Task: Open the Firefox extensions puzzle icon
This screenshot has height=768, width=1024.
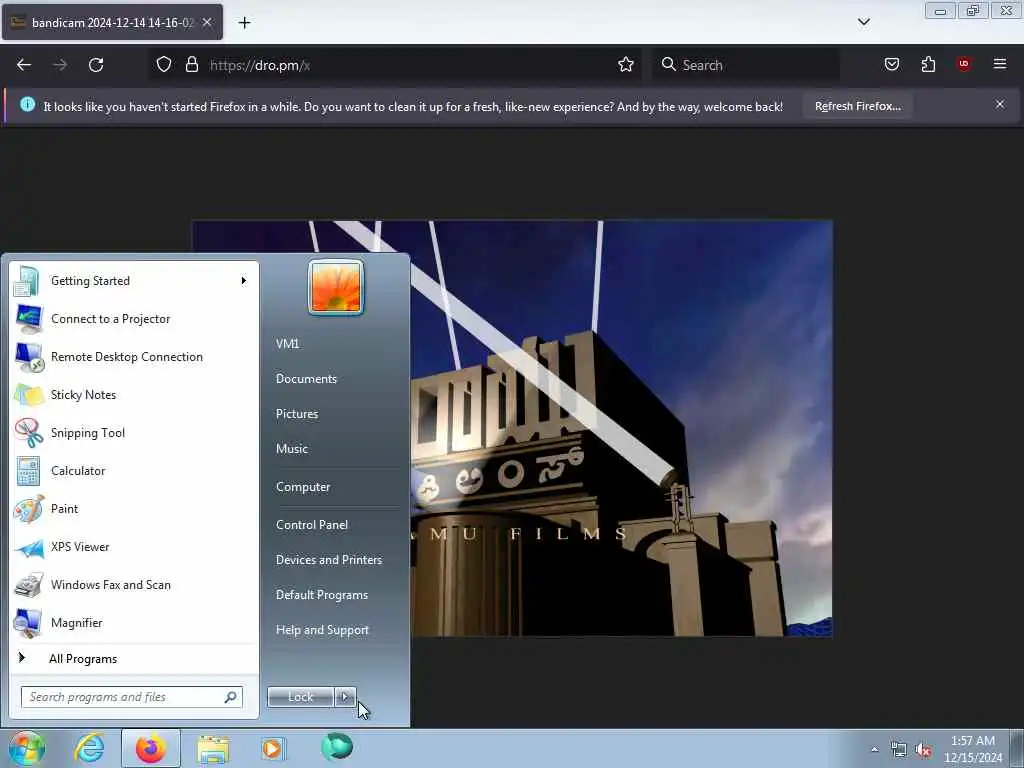Action: [x=928, y=64]
